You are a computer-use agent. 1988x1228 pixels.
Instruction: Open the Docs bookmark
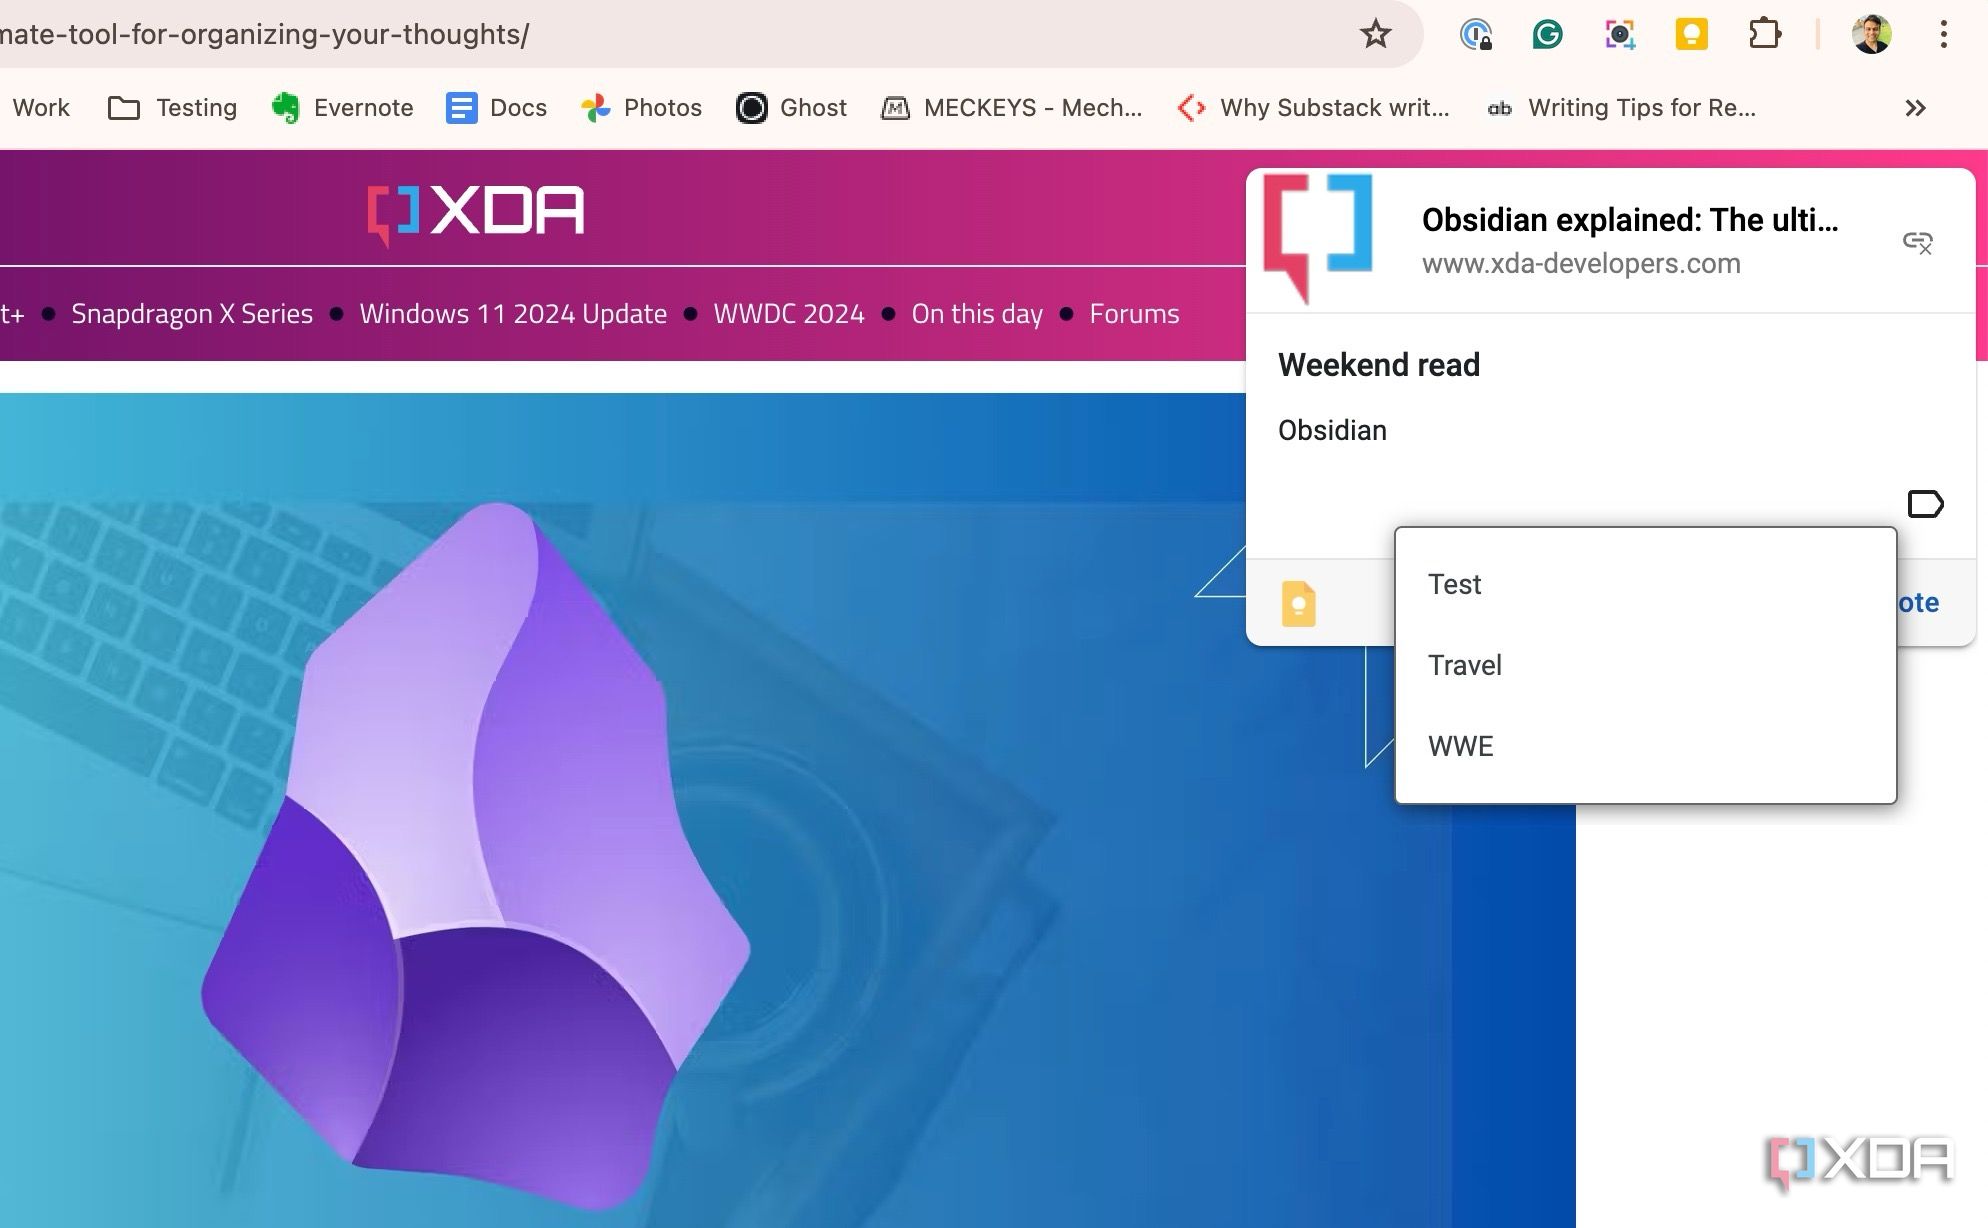coord(497,108)
